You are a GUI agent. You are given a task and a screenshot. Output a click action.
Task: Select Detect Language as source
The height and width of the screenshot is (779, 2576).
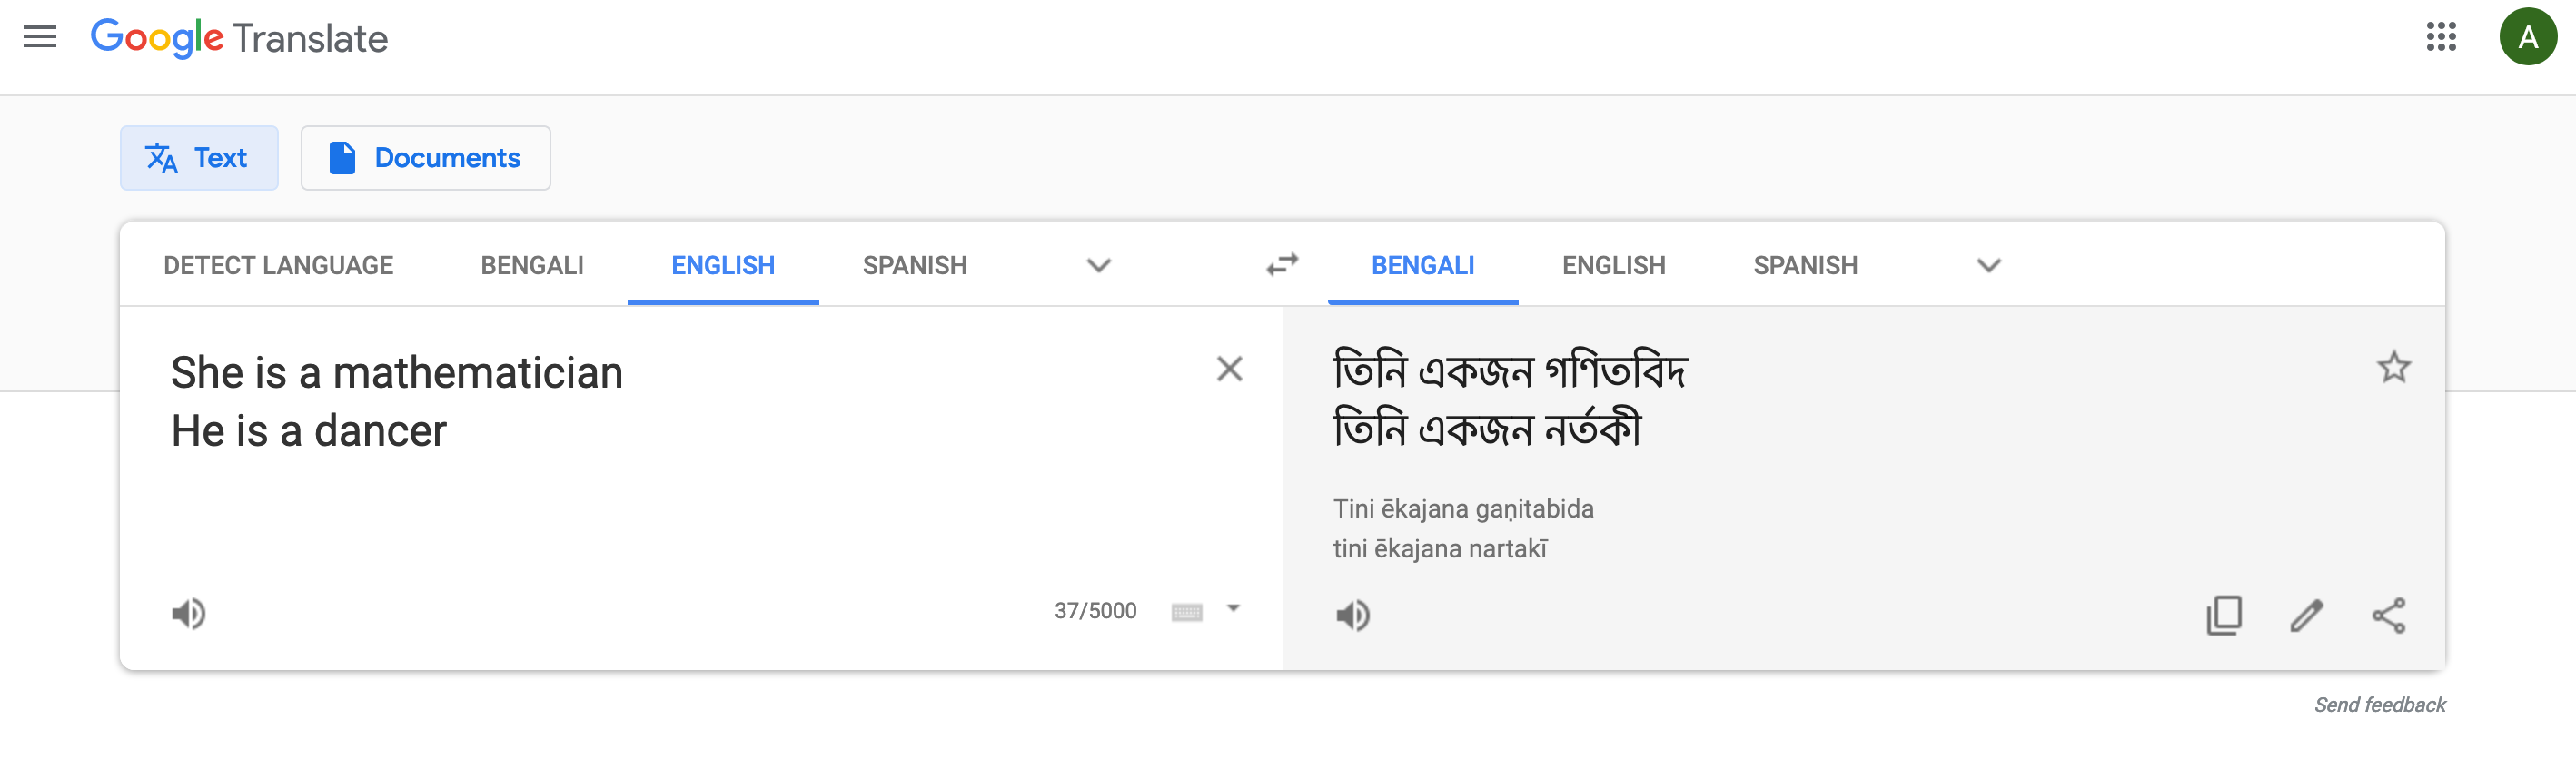[278, 265]
